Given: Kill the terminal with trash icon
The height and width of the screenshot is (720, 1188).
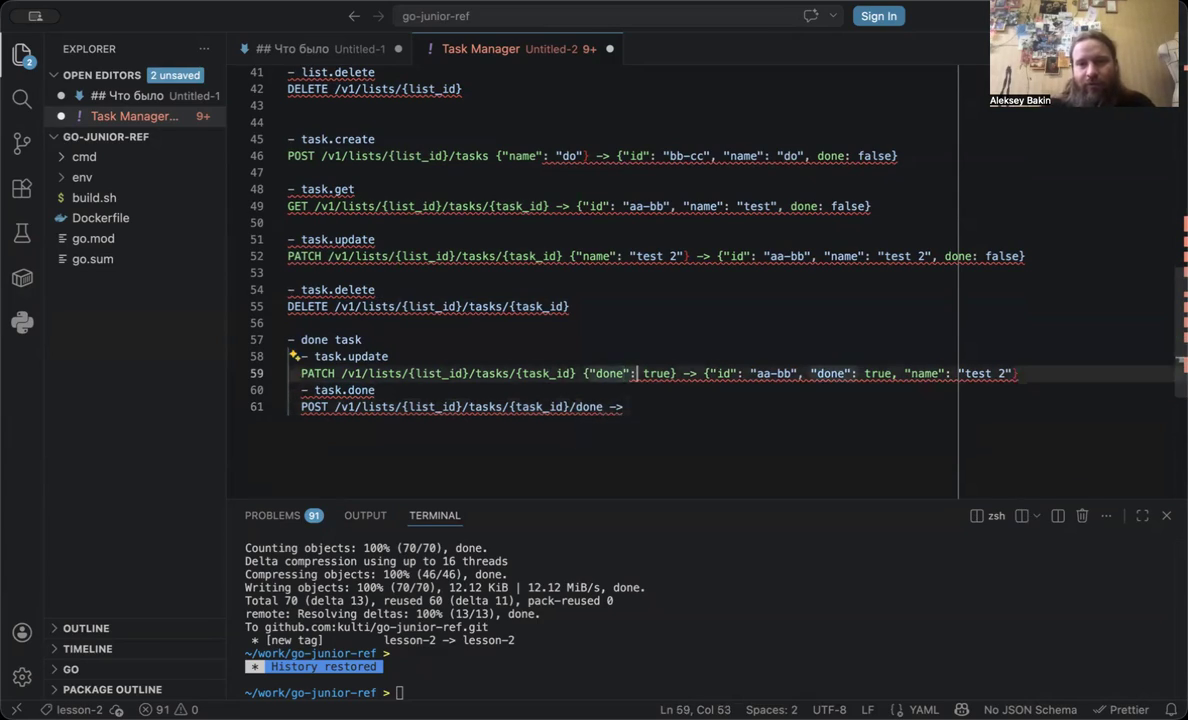Looking at the screenshot, I should [x=1082, y=515].
